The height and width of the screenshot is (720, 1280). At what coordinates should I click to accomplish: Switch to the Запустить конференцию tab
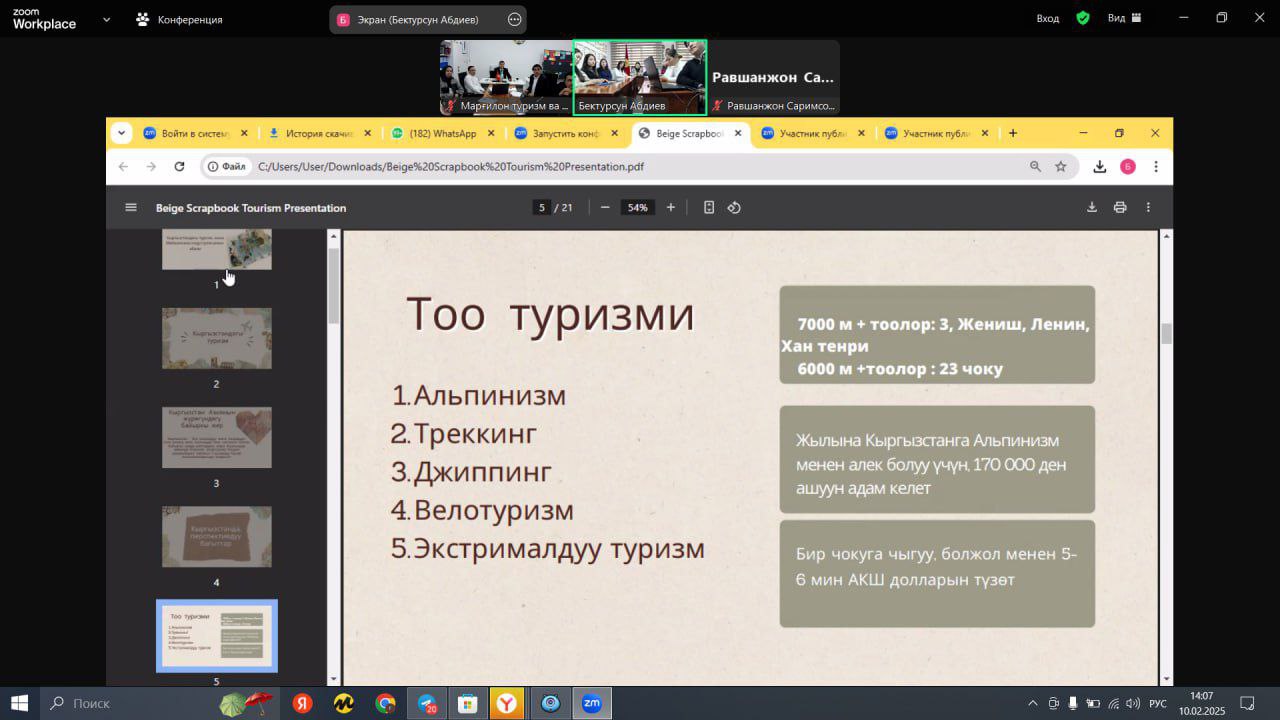[565, 133]
